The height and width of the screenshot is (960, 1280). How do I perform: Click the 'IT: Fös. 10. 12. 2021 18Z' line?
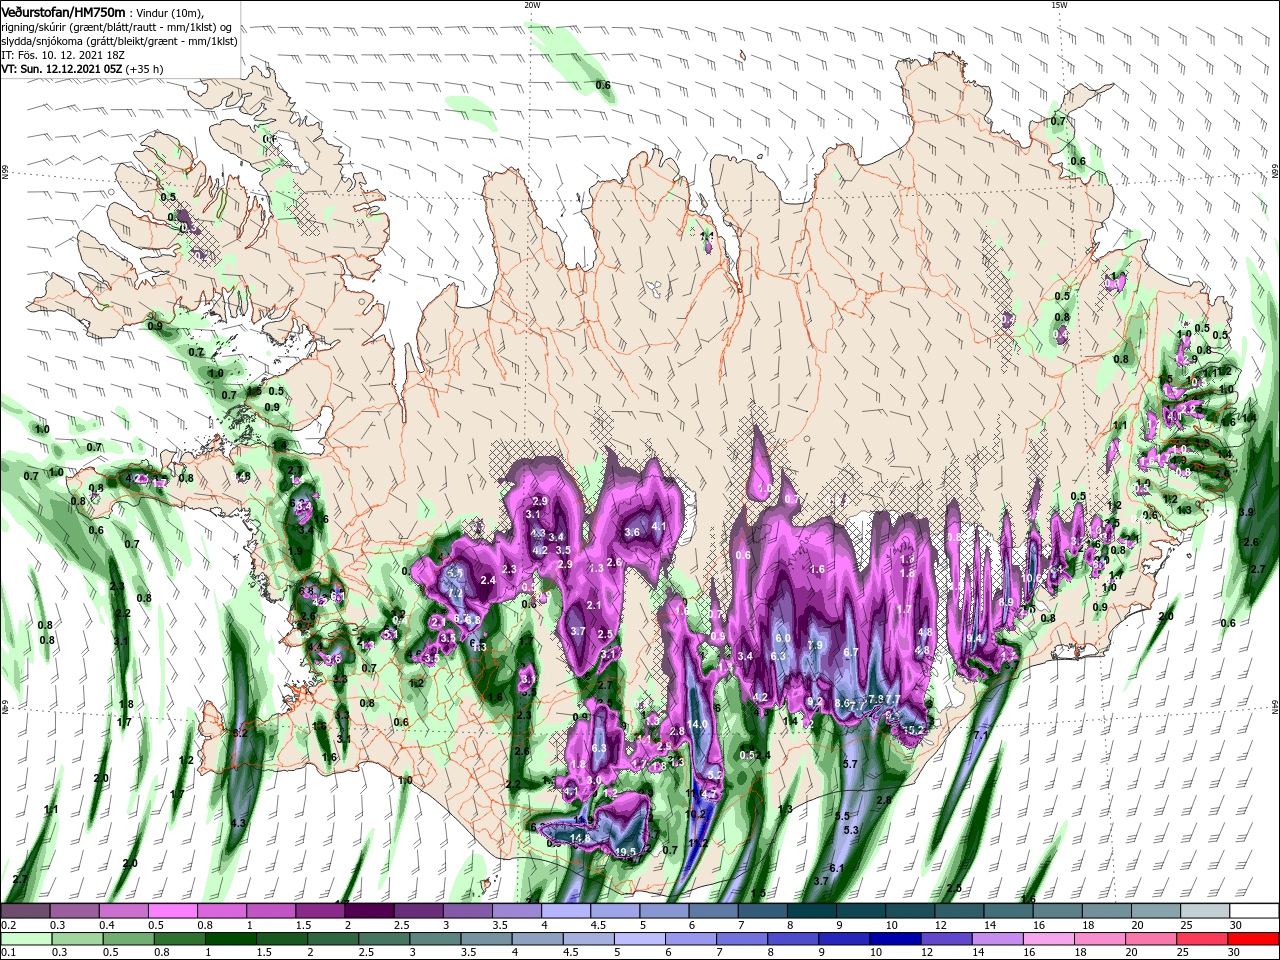tap(61, 55)
